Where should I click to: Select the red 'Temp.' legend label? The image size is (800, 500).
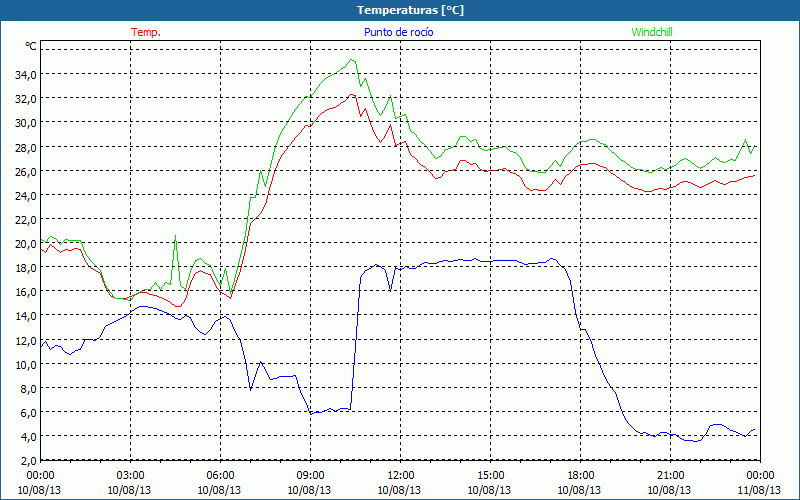pos(146,32)
